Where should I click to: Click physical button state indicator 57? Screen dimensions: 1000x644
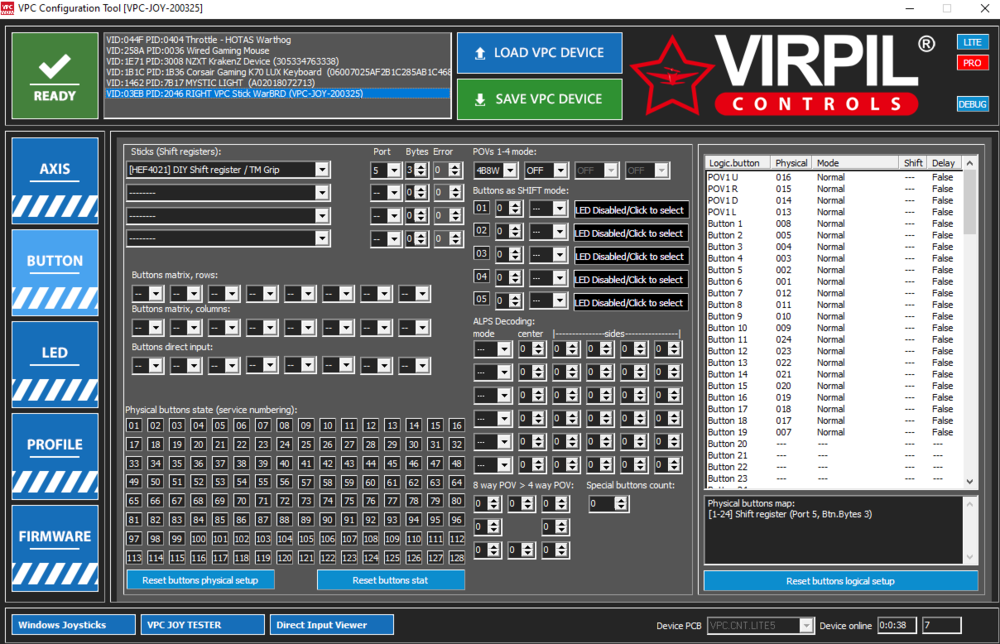click(x=306, y=482)
